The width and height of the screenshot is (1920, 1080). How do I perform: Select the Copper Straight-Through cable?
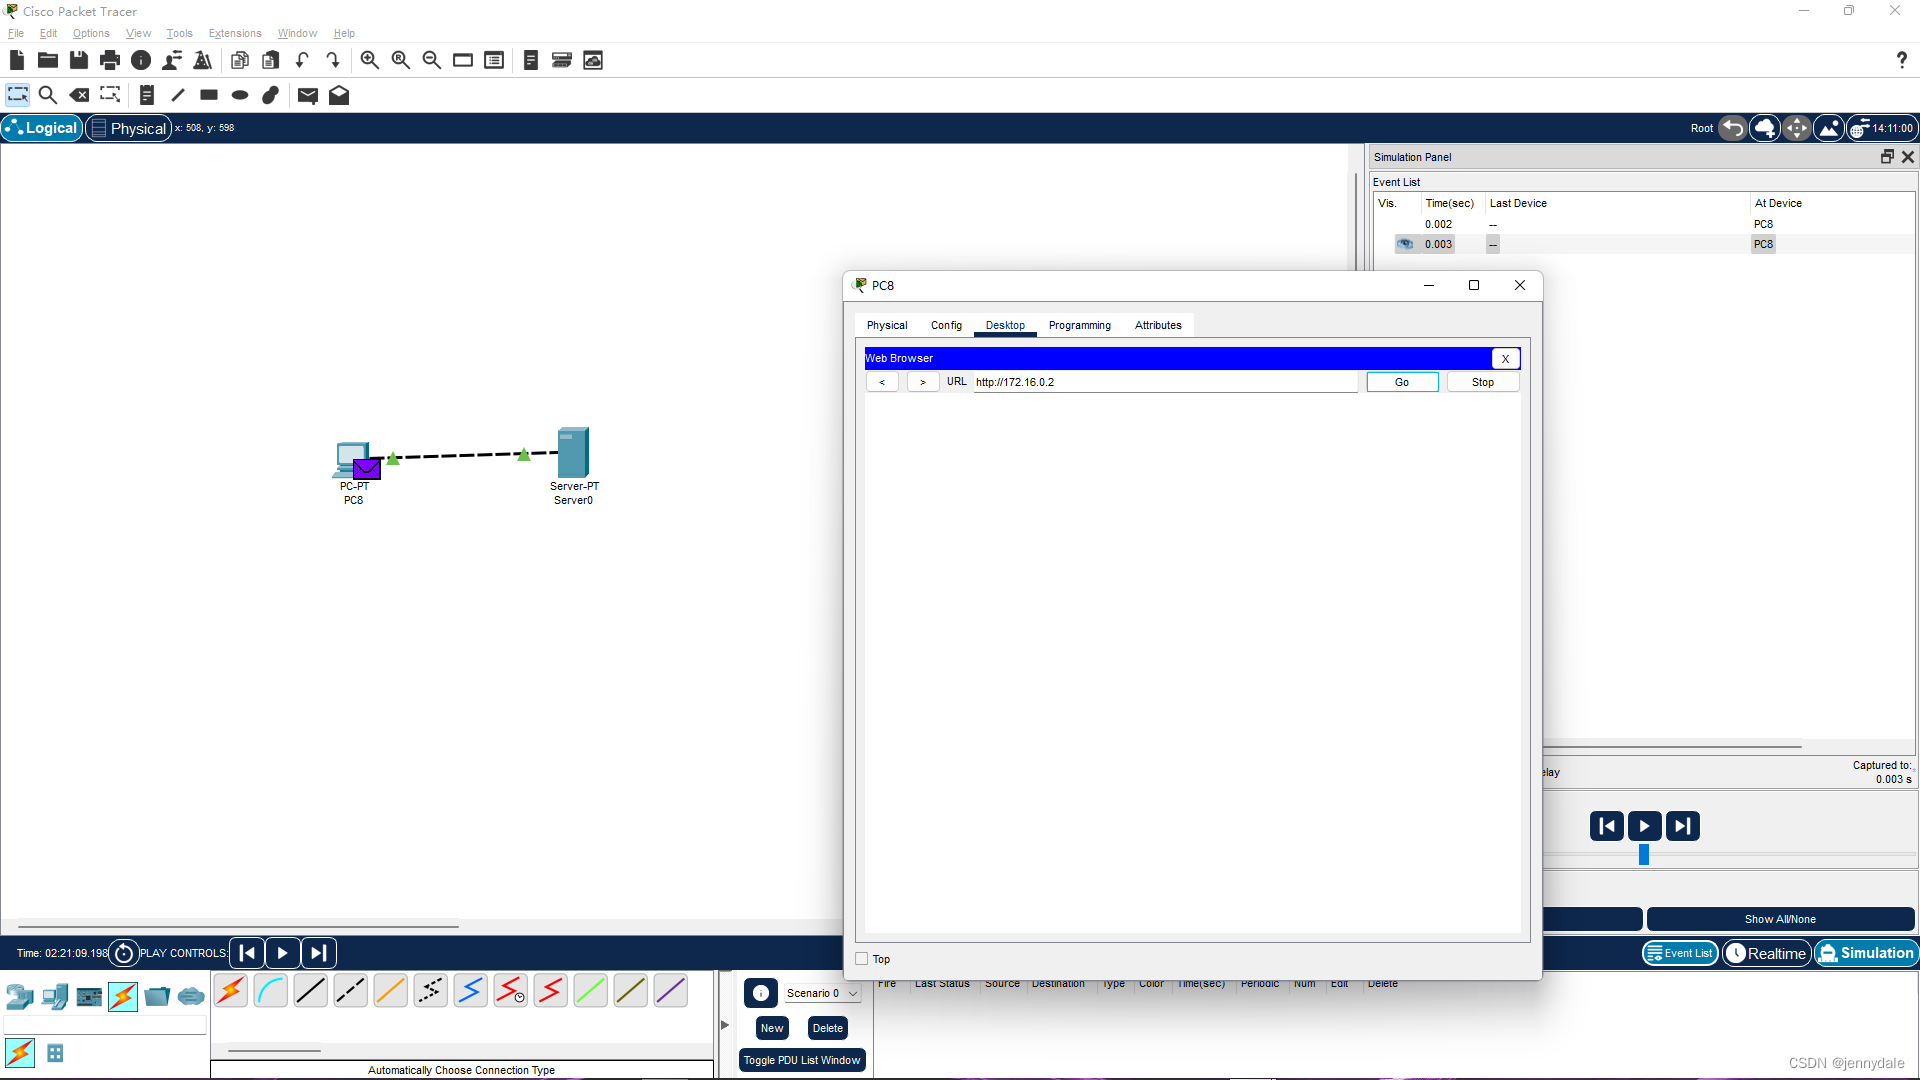pos(310,991)
